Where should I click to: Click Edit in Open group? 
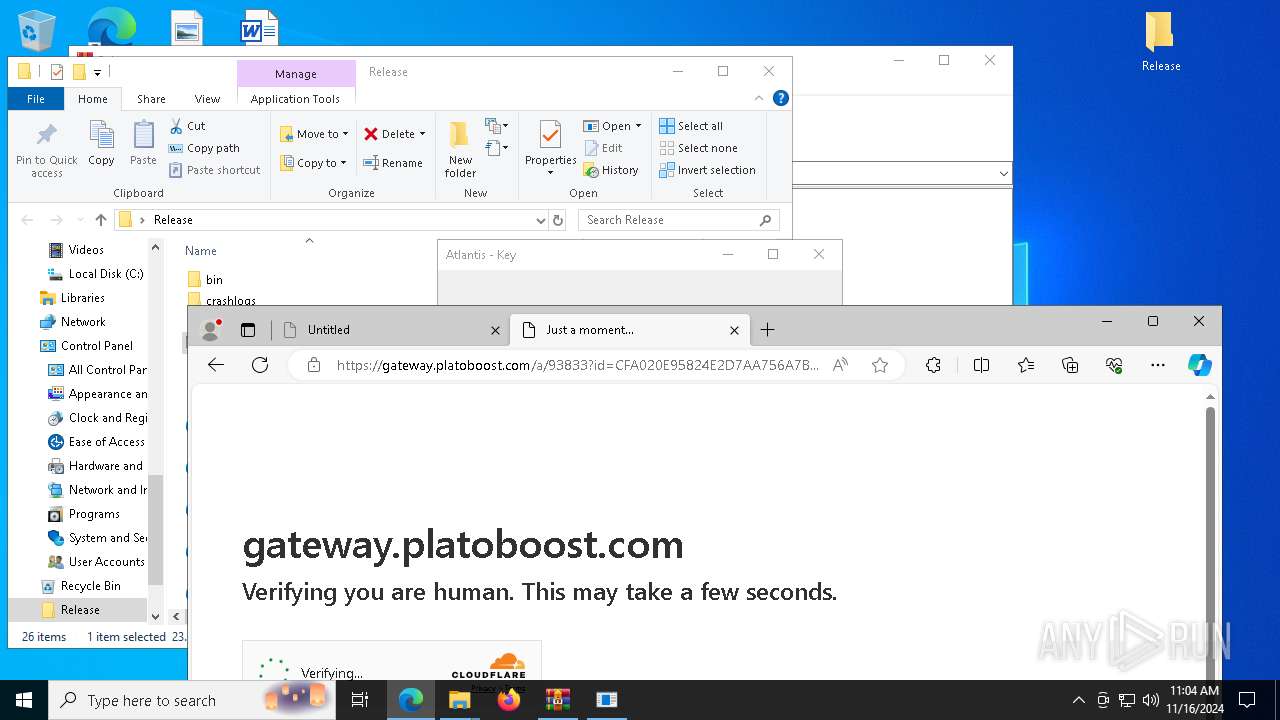(604, 148)
